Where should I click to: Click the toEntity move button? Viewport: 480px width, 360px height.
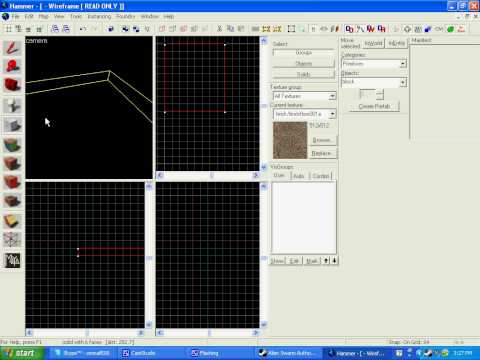click(x=397, y=43)
